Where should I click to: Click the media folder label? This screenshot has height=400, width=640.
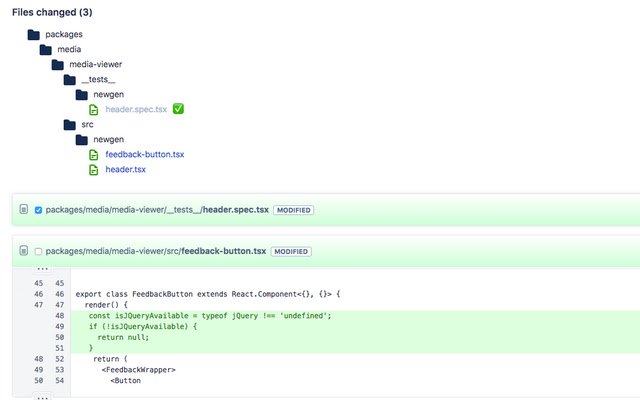(x=69, y=49)
